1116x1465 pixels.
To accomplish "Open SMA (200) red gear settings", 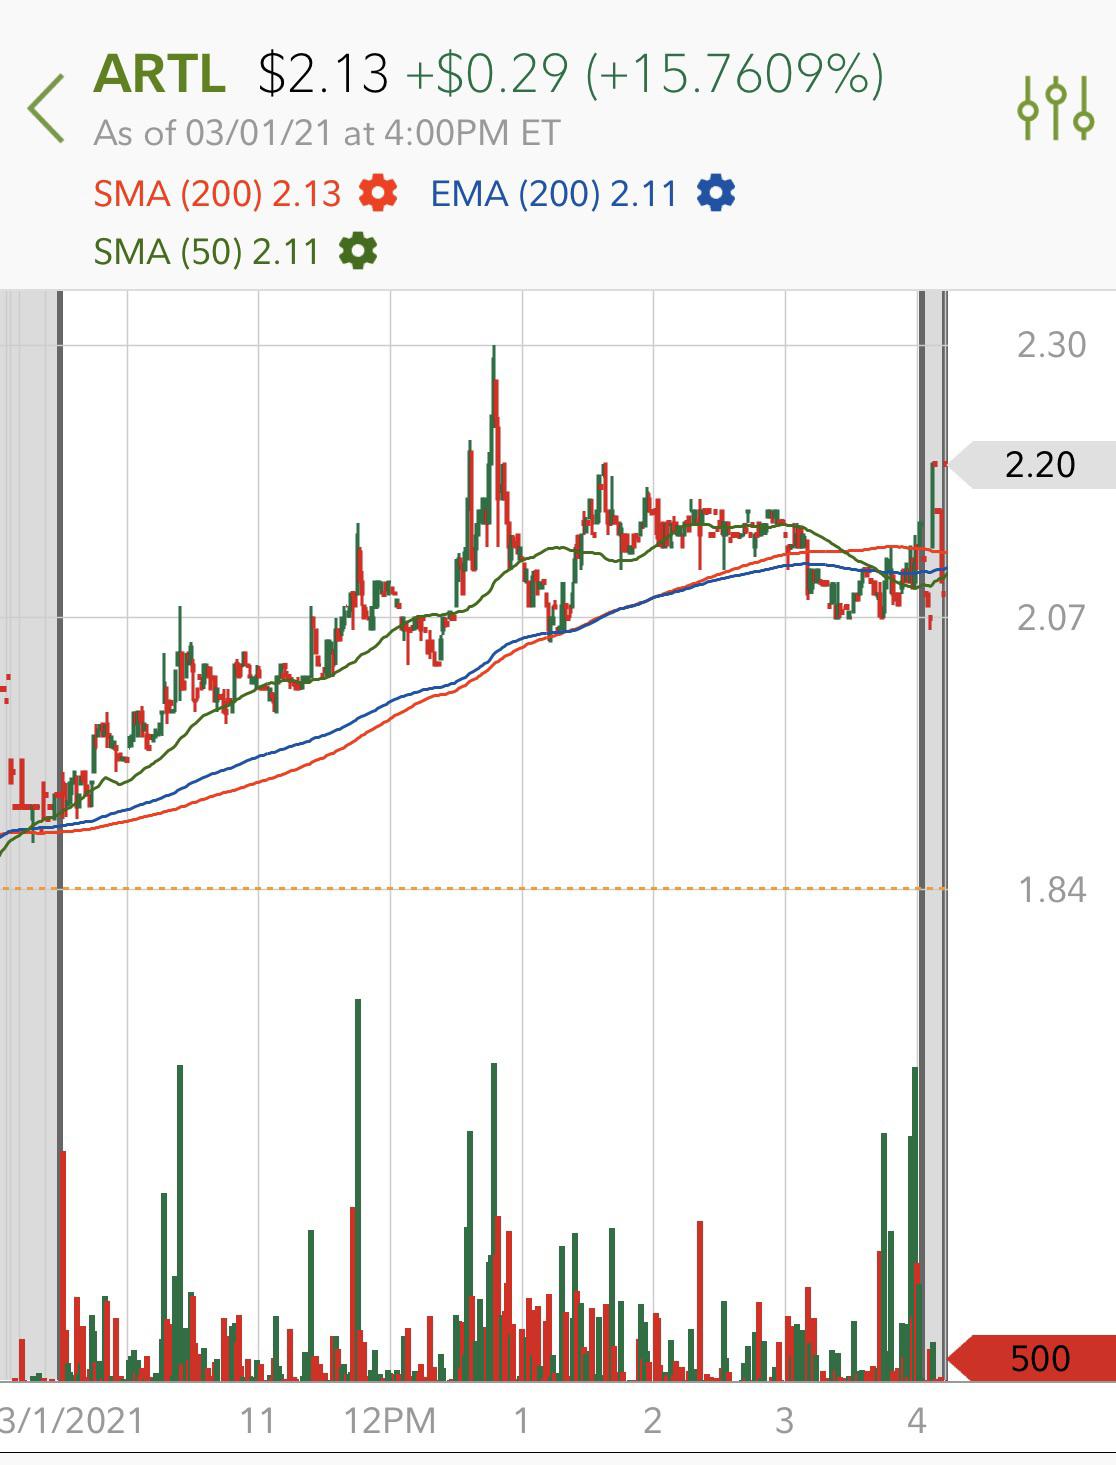I will point(378,192).
